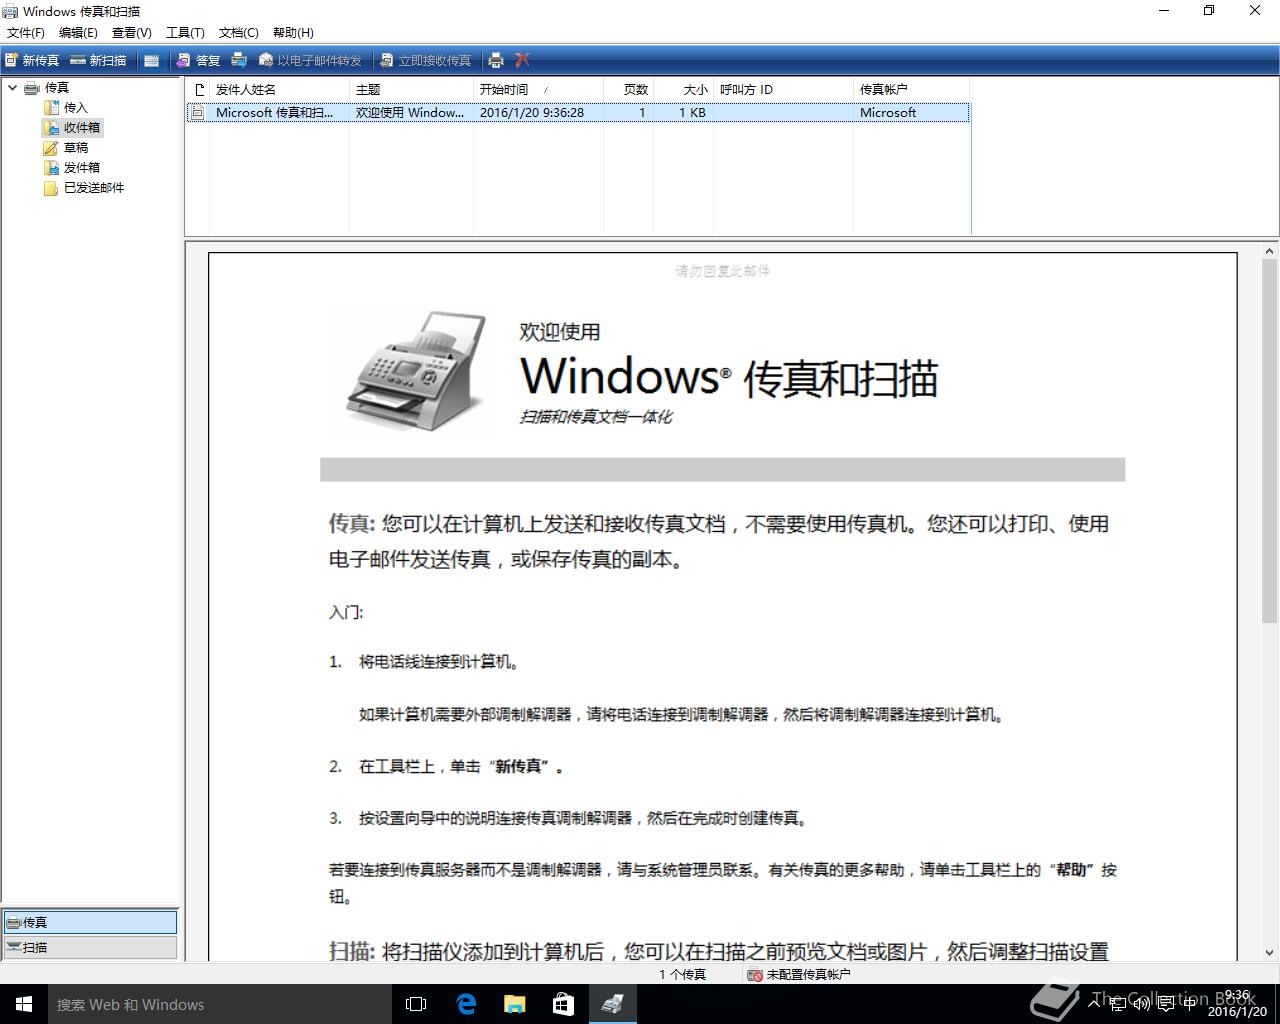Click 以电子邮件转发 (Forward as email)
The image size is (1280, 1024).
tap(310, 60)
